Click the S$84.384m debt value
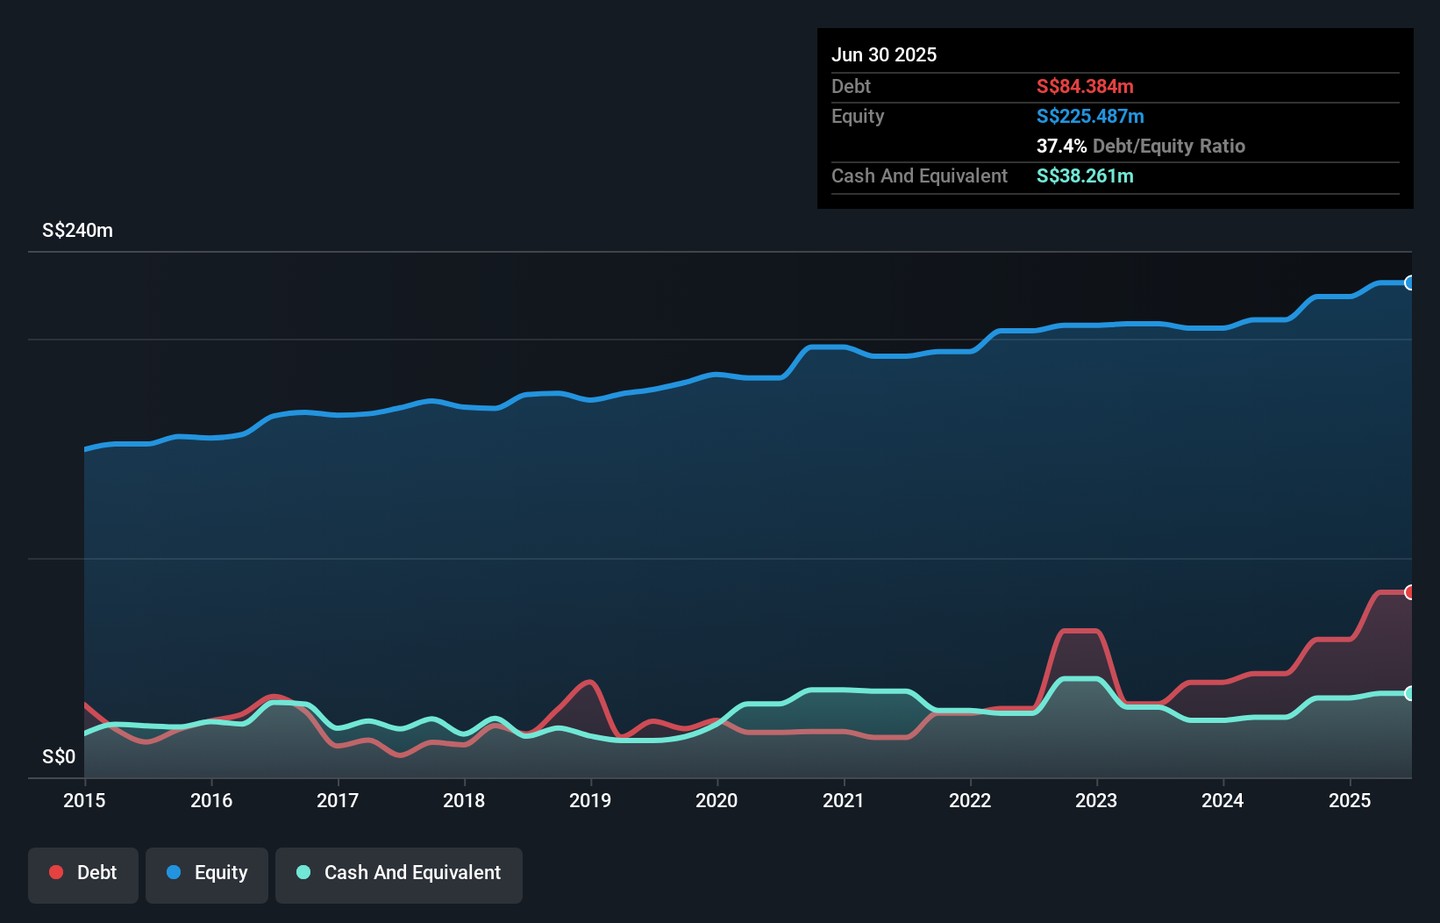 coord(1085,87)
